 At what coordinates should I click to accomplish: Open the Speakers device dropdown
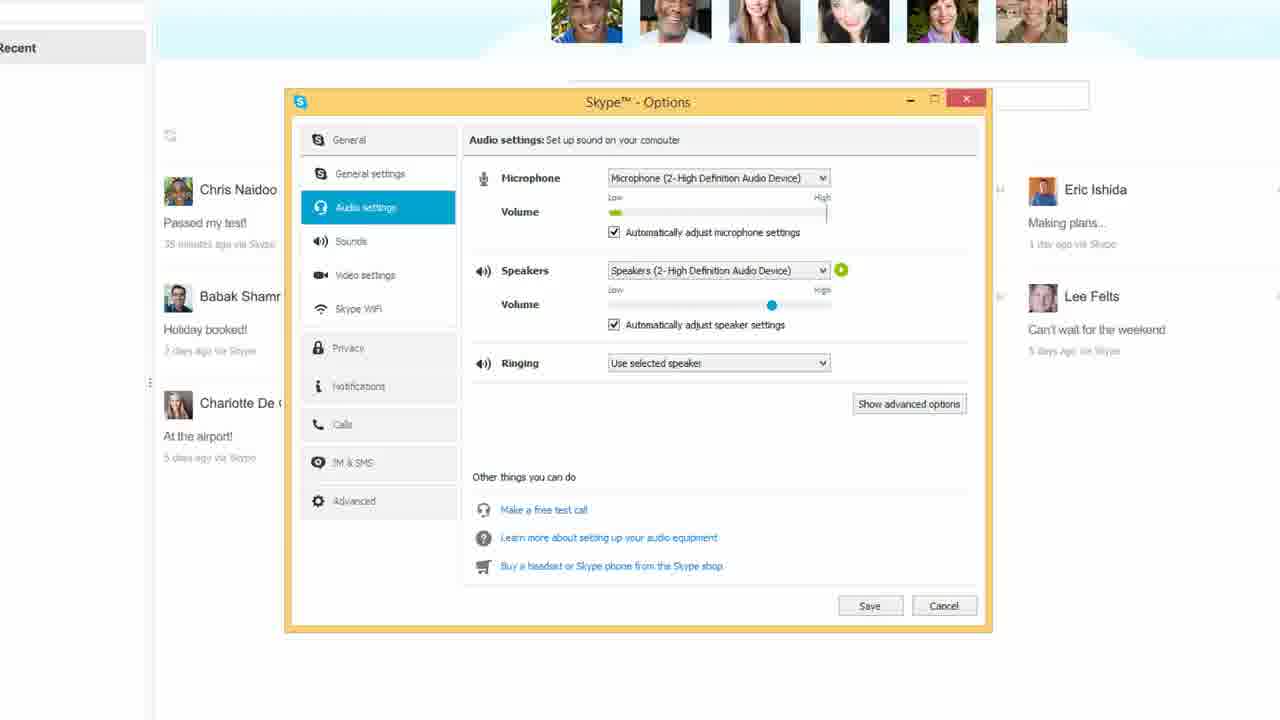pos(719,271)
